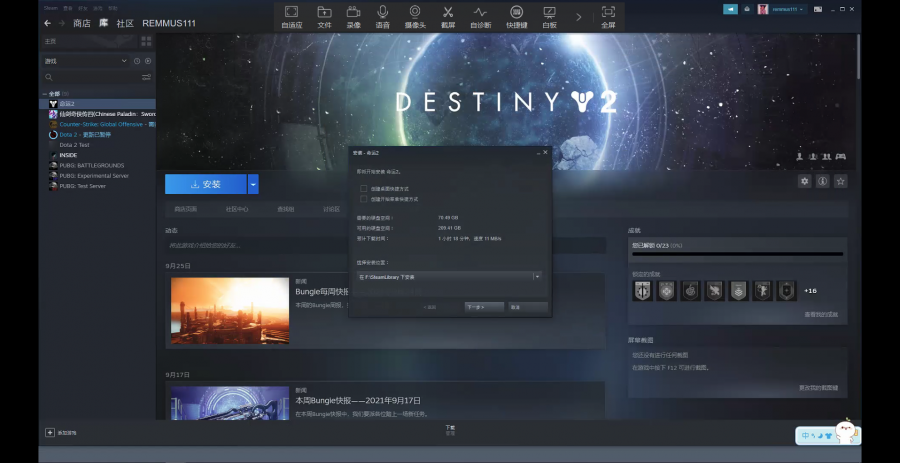Click the blue 安装 install button
The height and width of the screenshot is (463, 900).
(x=205, y=184)
